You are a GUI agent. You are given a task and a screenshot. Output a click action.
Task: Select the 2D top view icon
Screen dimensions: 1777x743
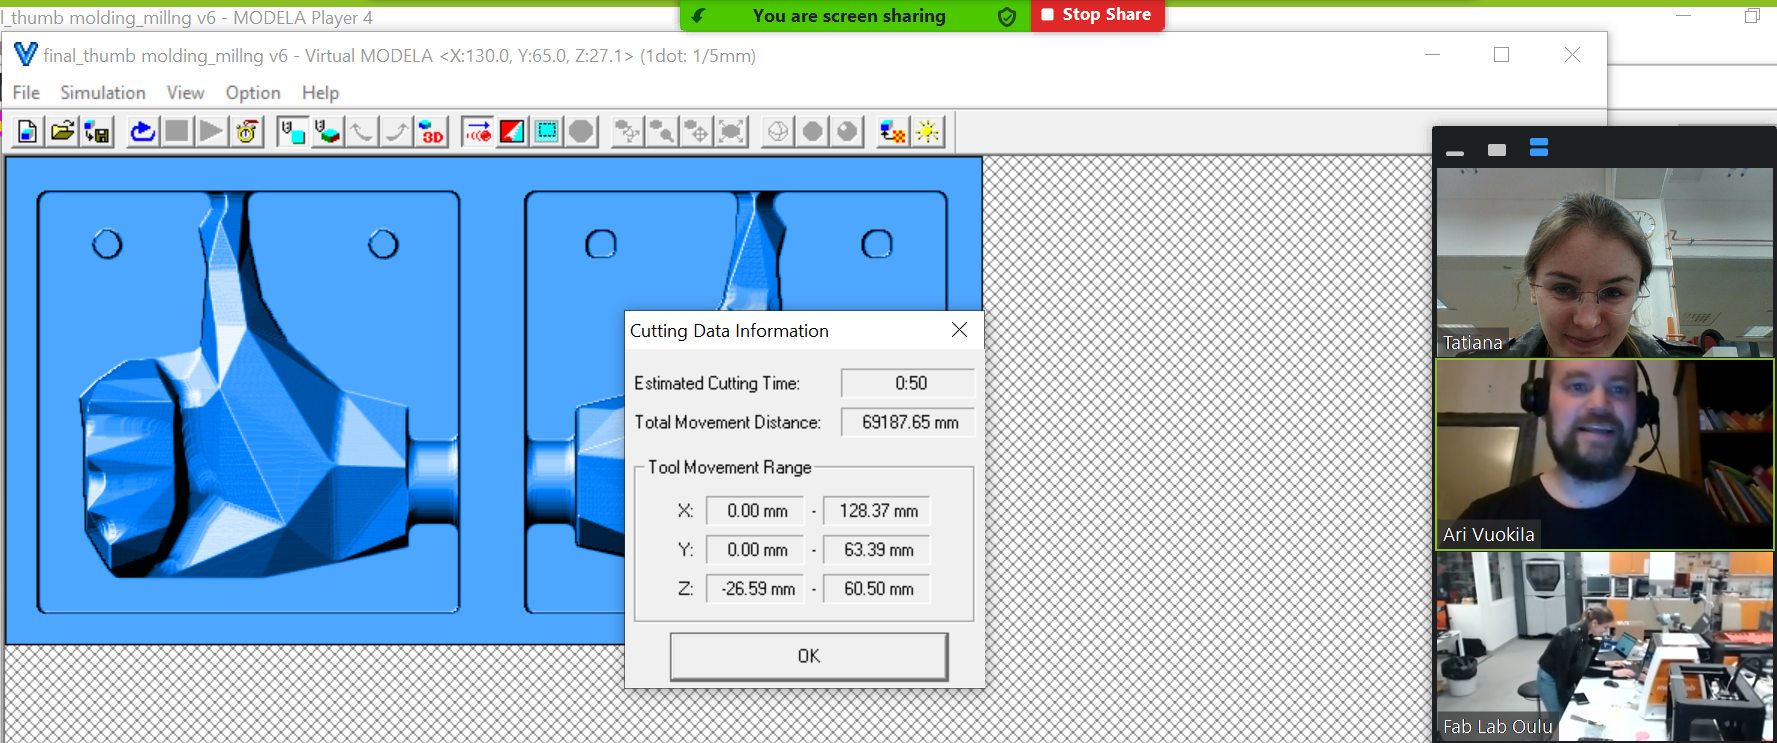pos(293,131)
